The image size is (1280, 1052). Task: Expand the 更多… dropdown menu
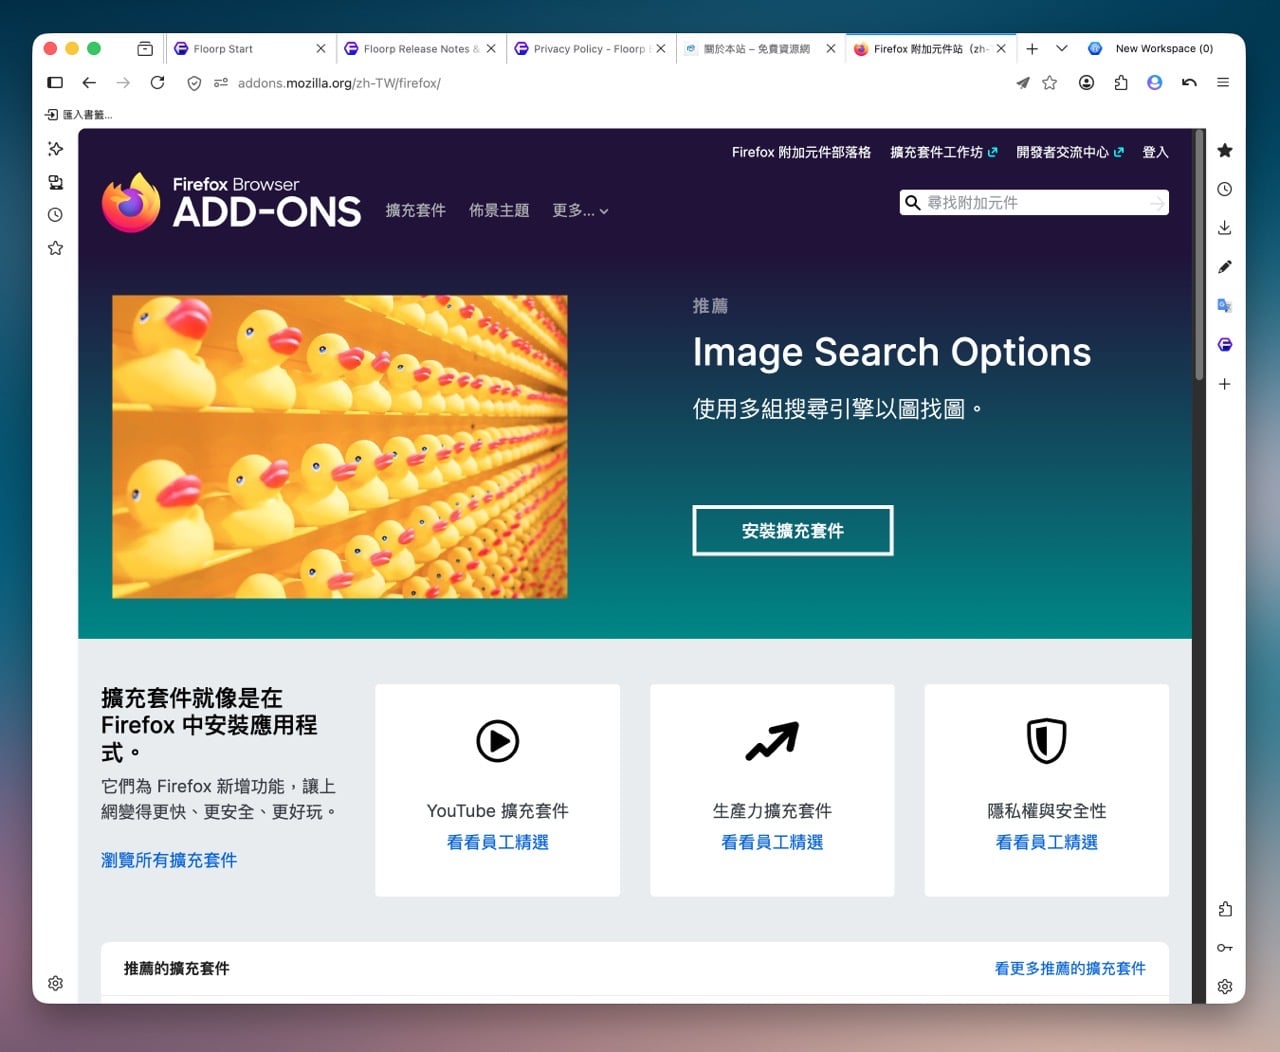click(580, 210)
